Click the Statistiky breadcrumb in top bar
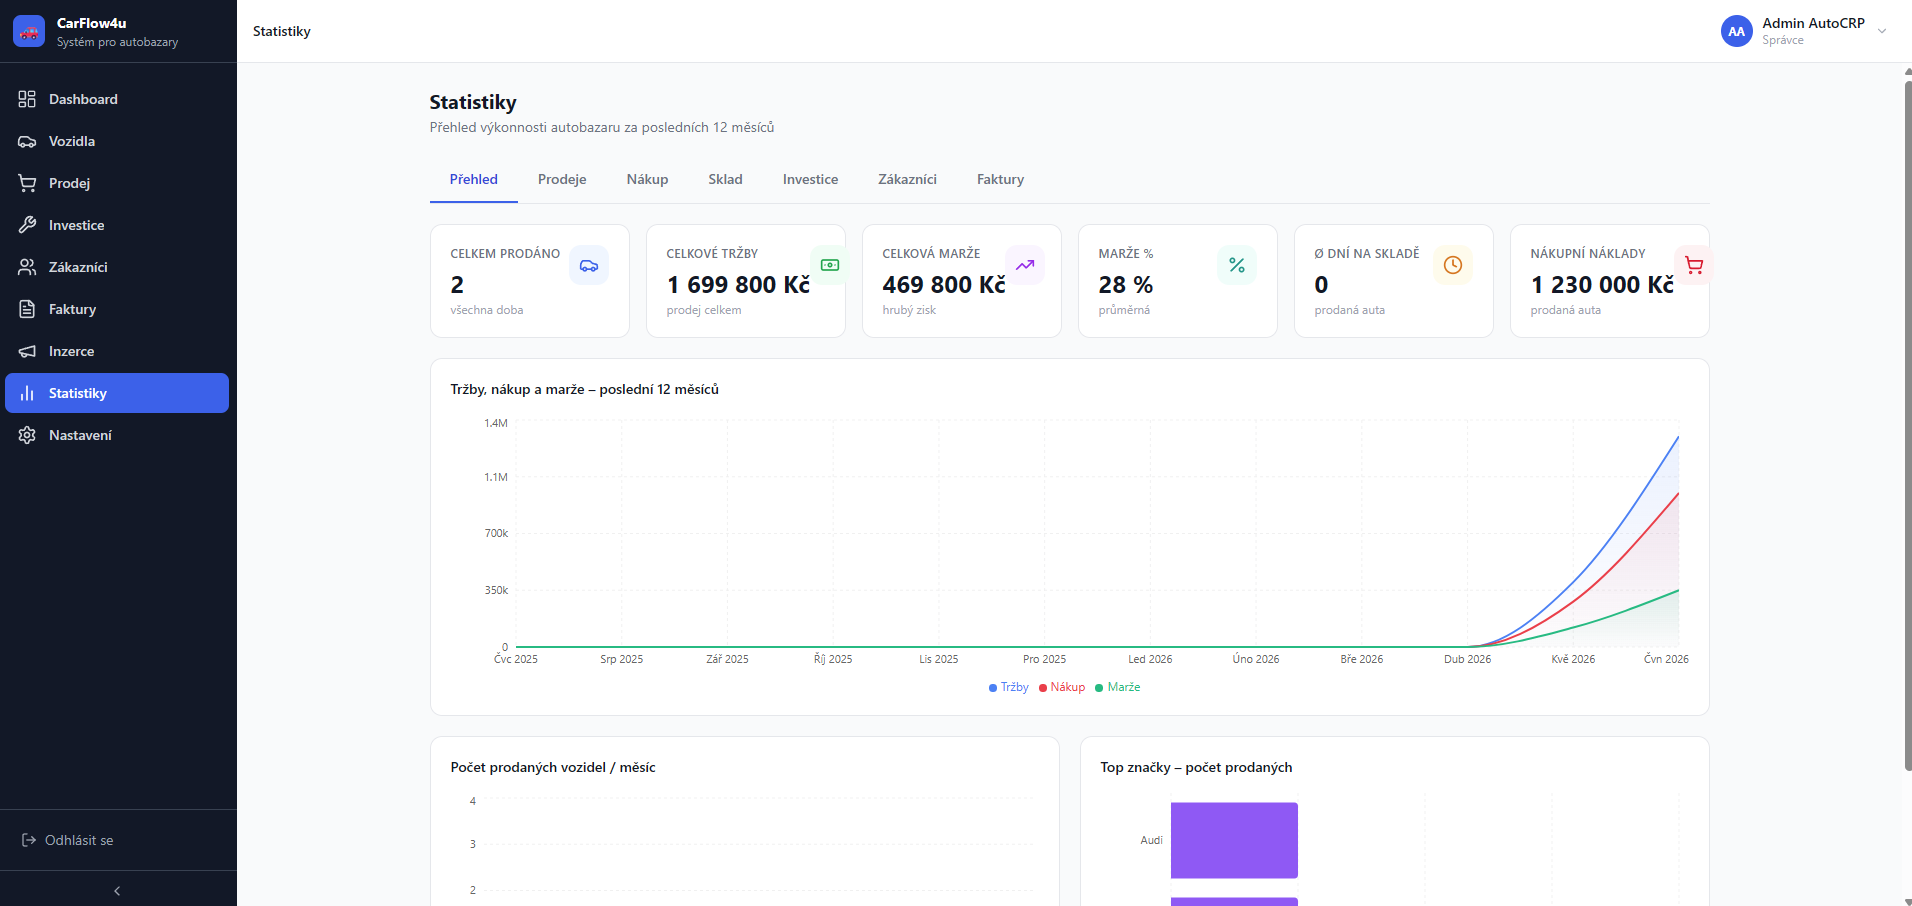The height and width of the screenshot is (906, 1912). click(282, 31)
